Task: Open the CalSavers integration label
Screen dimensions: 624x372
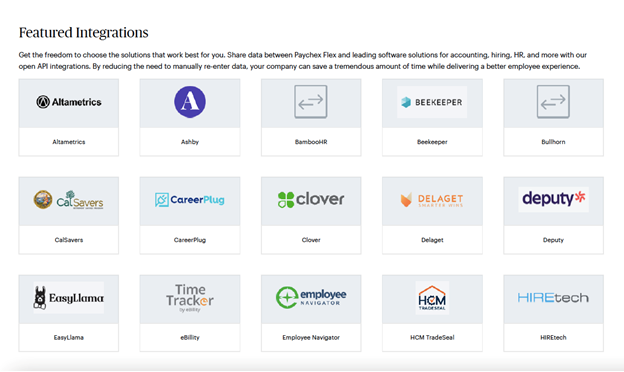Action: click(x=68, y=240)
